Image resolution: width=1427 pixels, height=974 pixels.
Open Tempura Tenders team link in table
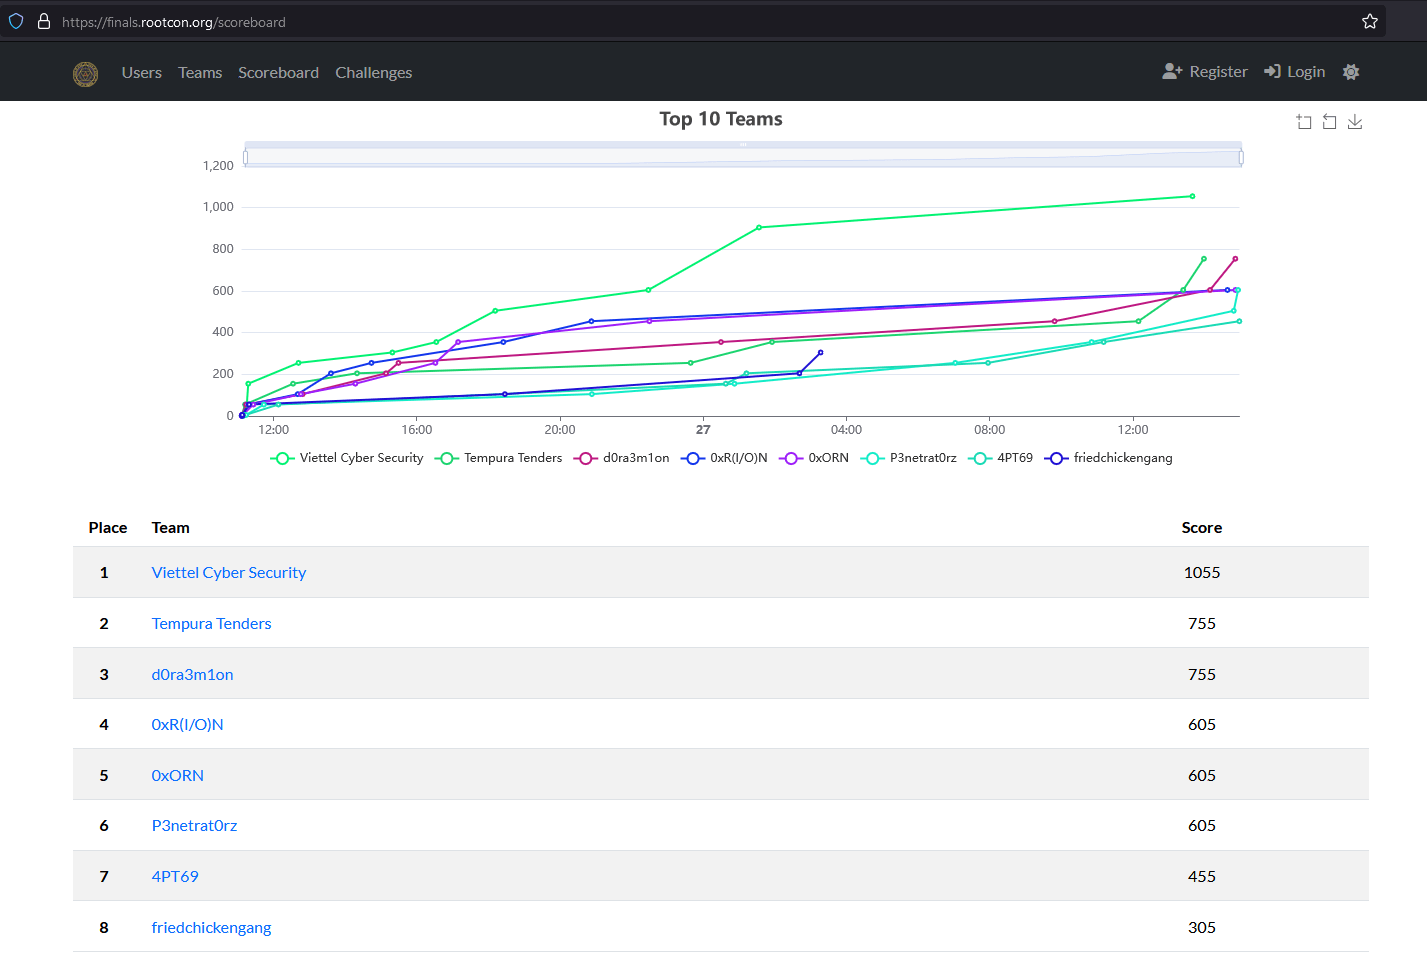click(212, 624)
